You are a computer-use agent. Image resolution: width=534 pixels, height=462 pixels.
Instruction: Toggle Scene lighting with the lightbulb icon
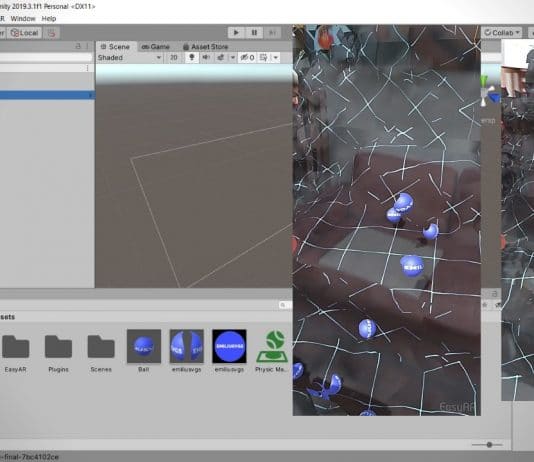point(192,58)
